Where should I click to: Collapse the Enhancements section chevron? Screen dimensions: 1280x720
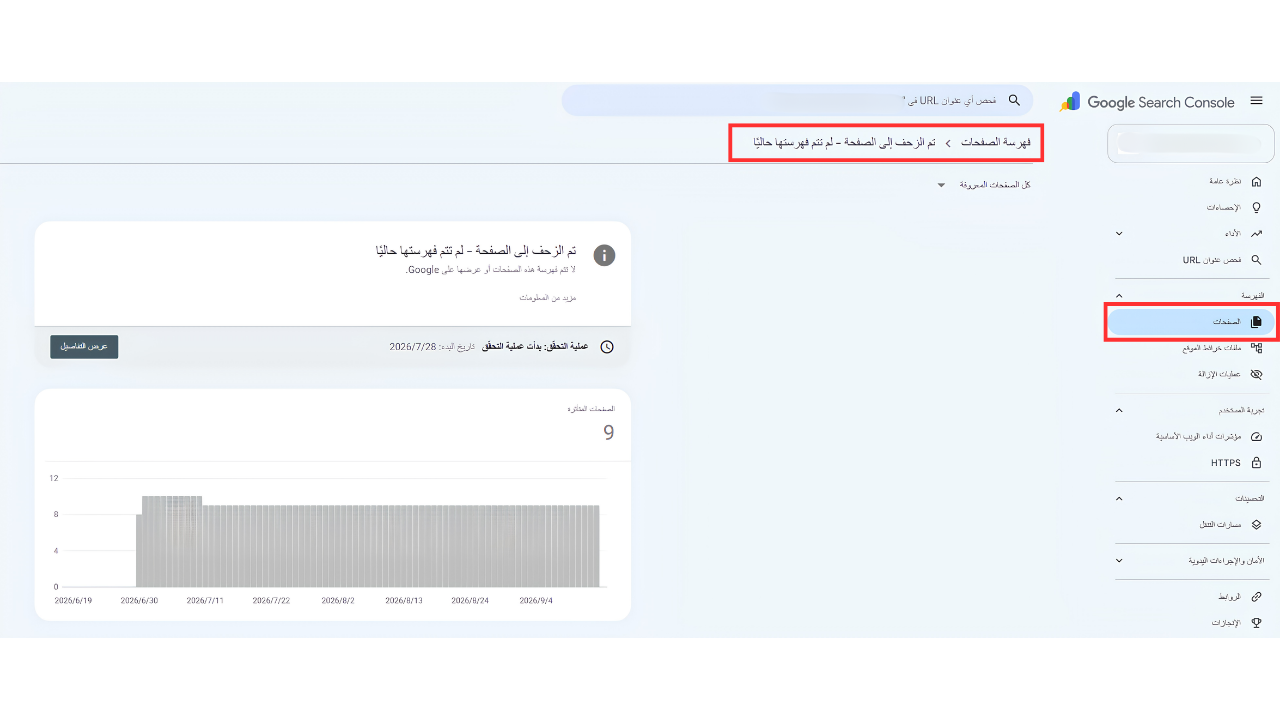pyautogui.click(x=1119, y=498)
